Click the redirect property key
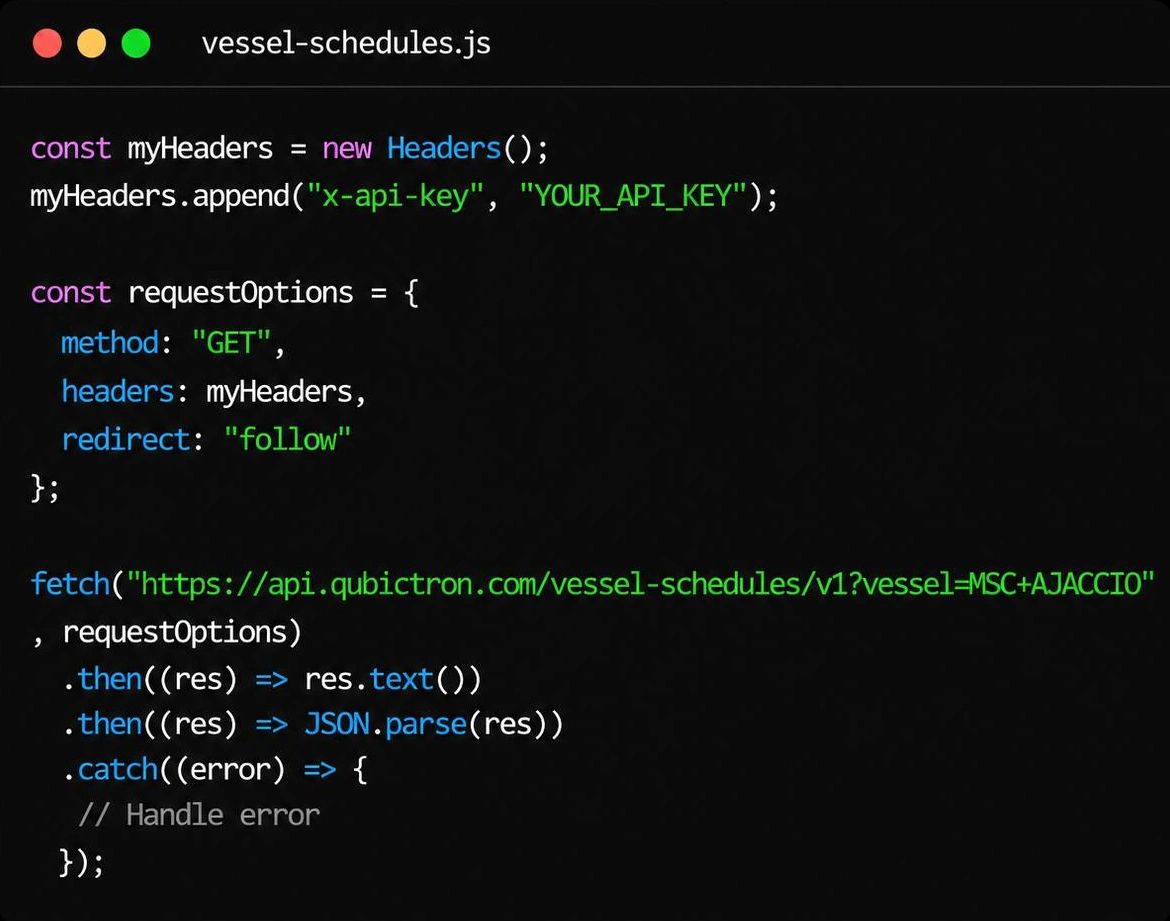This screenshot has height=921, width=1170. click(x=126, y=440)
